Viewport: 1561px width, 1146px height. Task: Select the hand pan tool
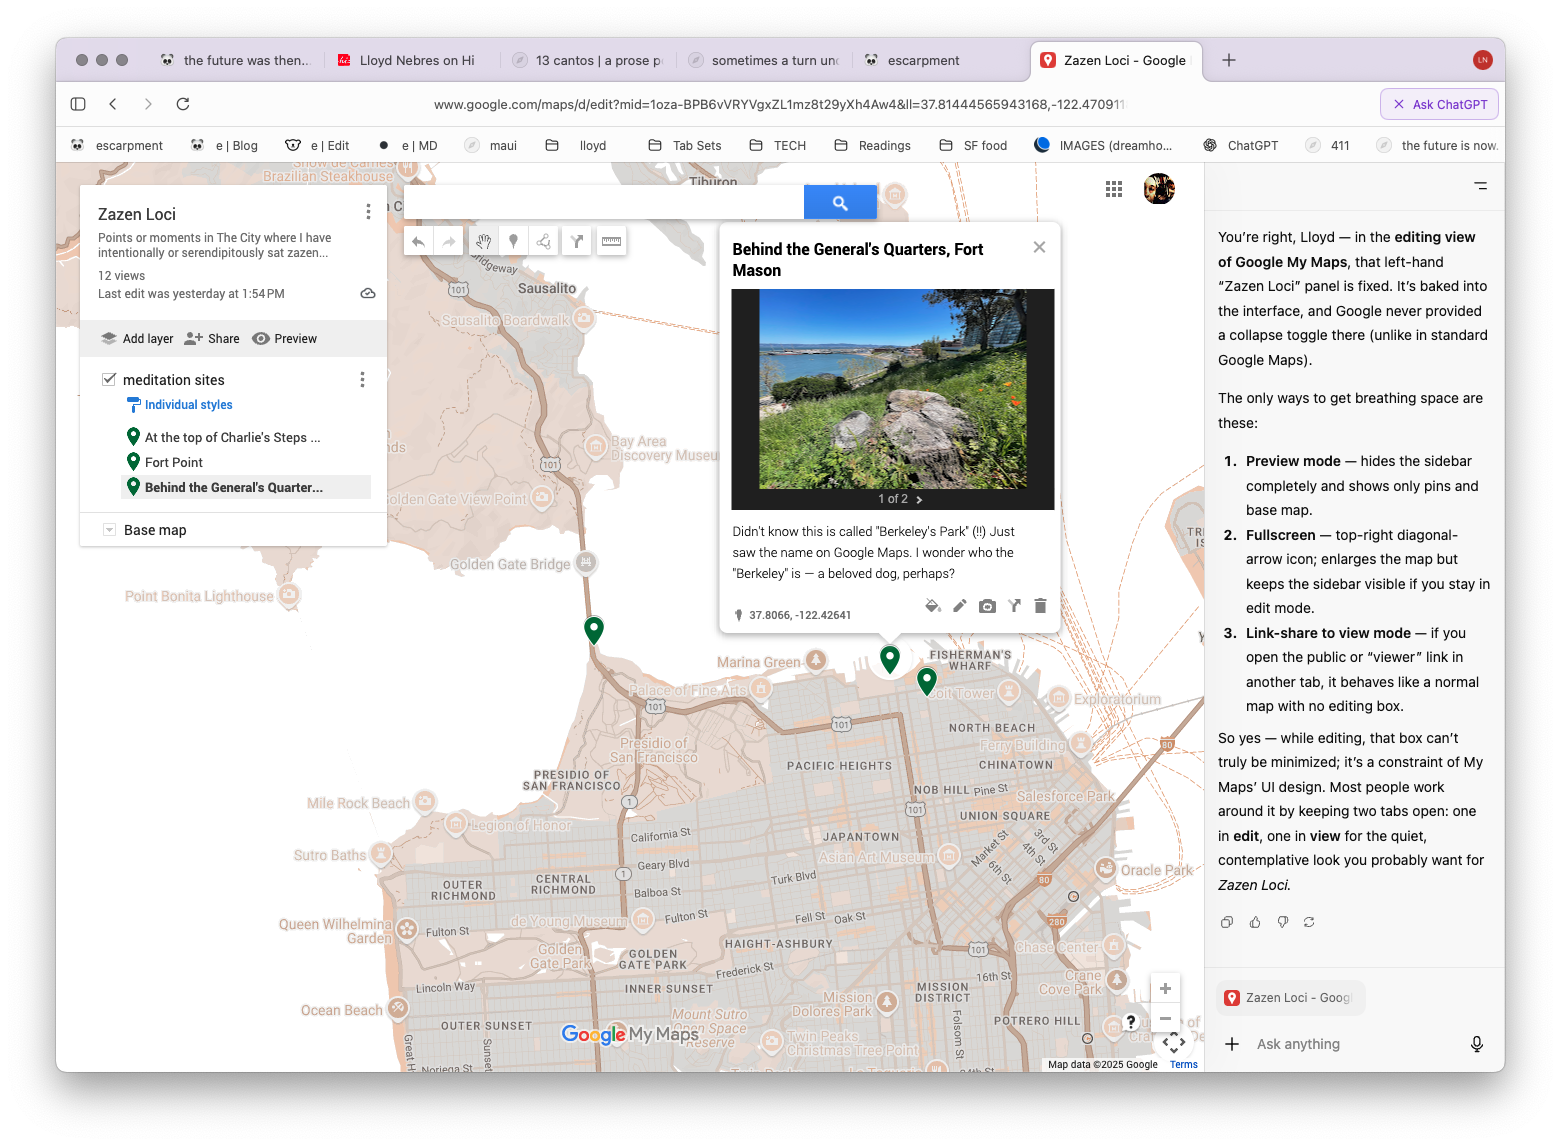[483, 241]
